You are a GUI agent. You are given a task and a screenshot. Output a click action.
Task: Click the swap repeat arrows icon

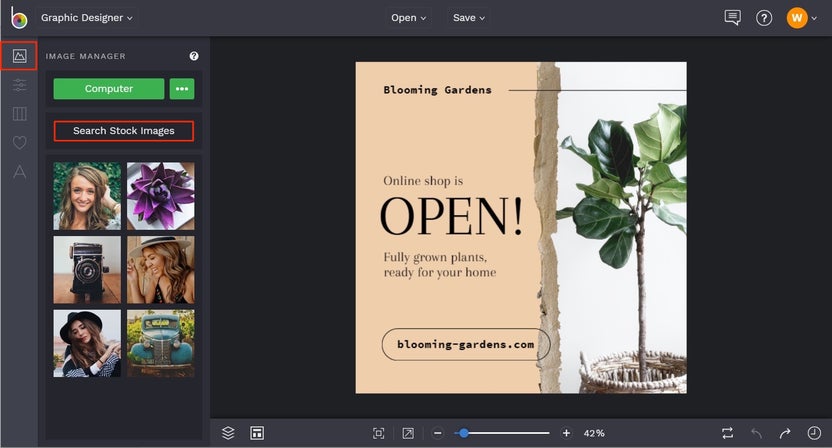tap(727, 433)
